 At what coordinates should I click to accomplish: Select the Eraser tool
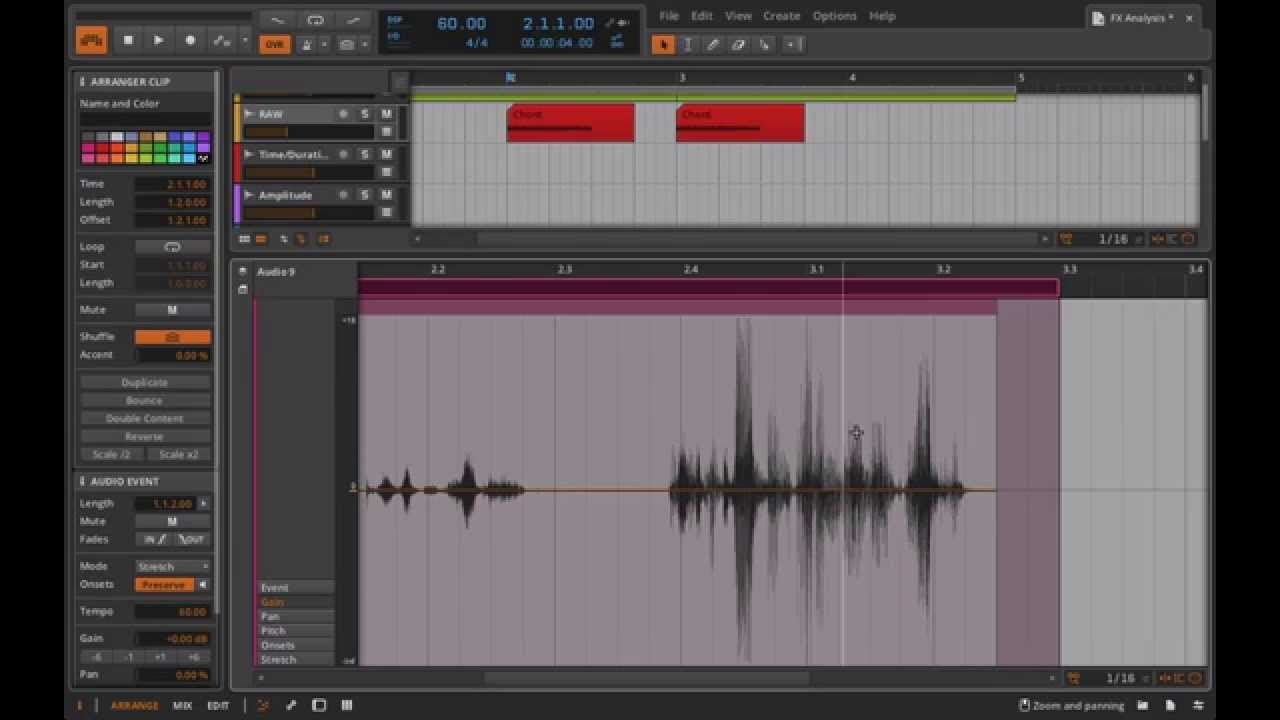tap(738, 44)
